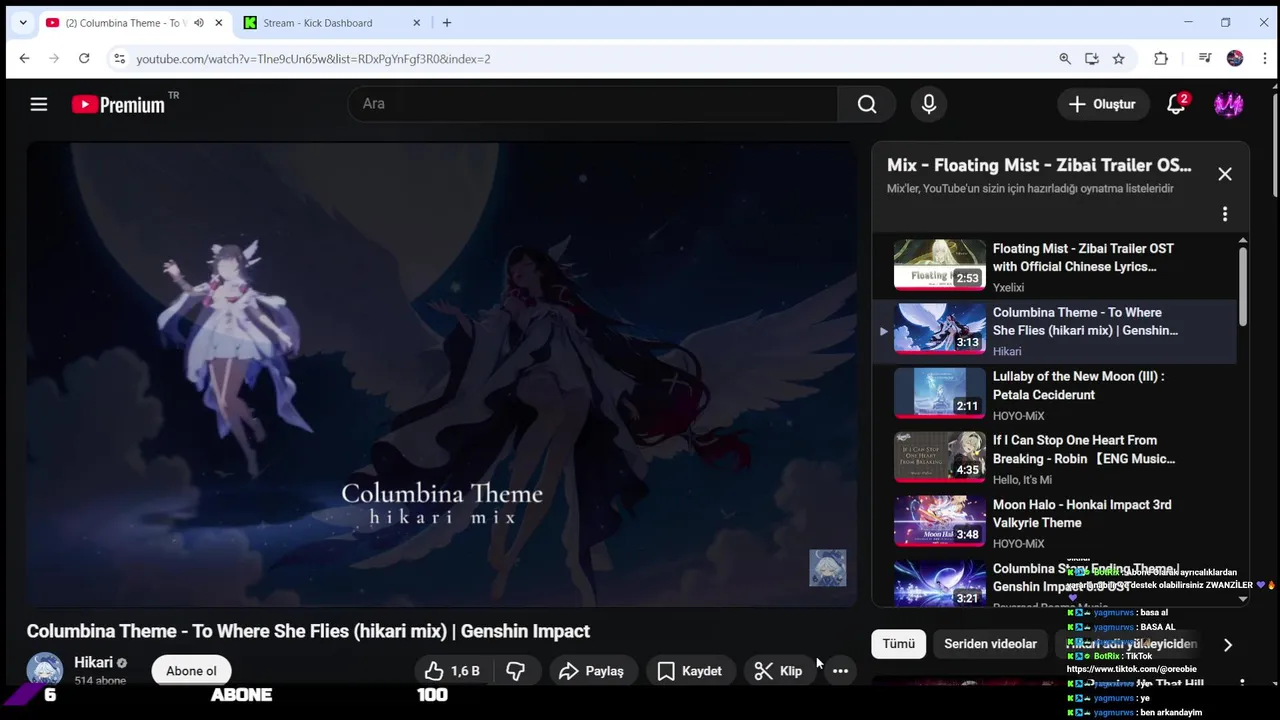Click Yxelixi channel name in playlist
Image resolution: width=1280 pixels, height=720 pixels.
click(x=1008, y=288)
